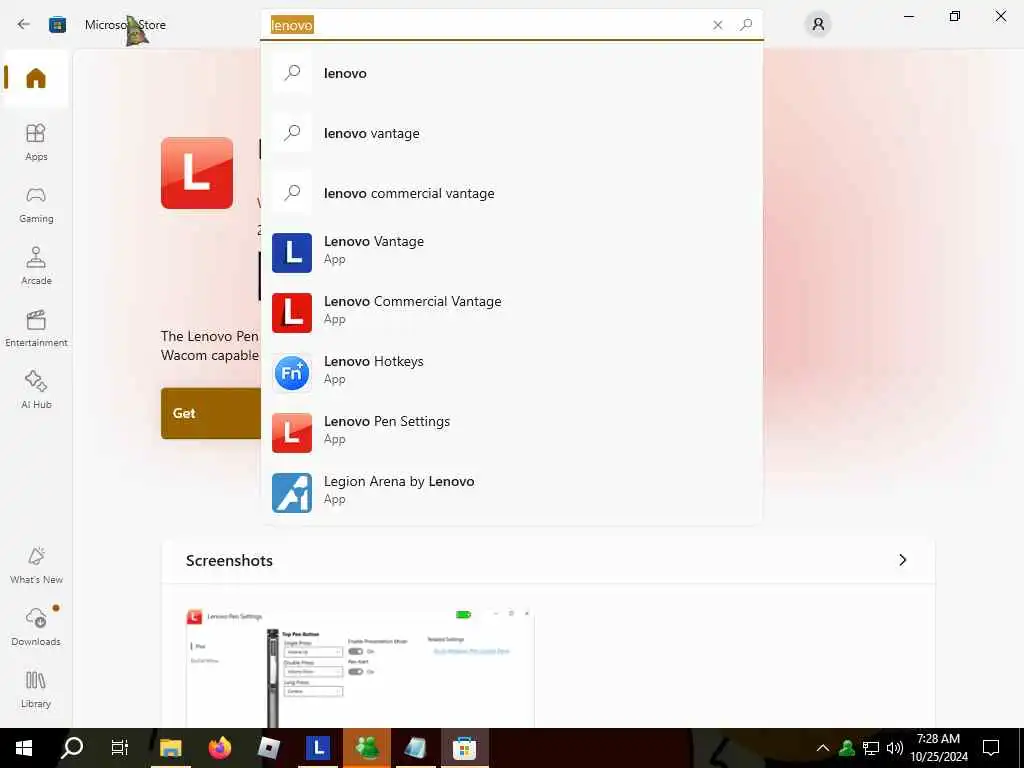Click the Get button
The height and width of the screenshot is (768, 1024).
(210, 413)
